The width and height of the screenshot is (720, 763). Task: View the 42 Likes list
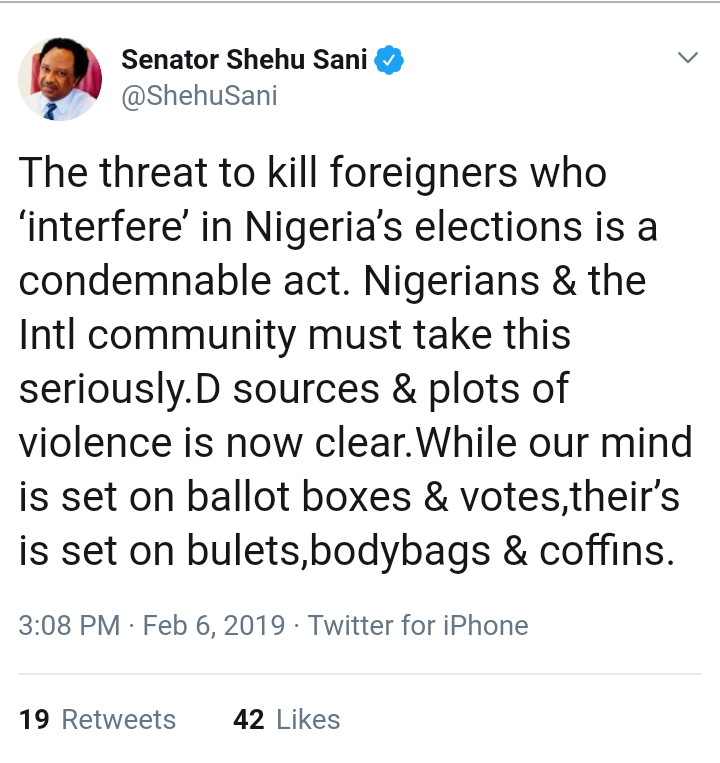(x=286, y=719)
